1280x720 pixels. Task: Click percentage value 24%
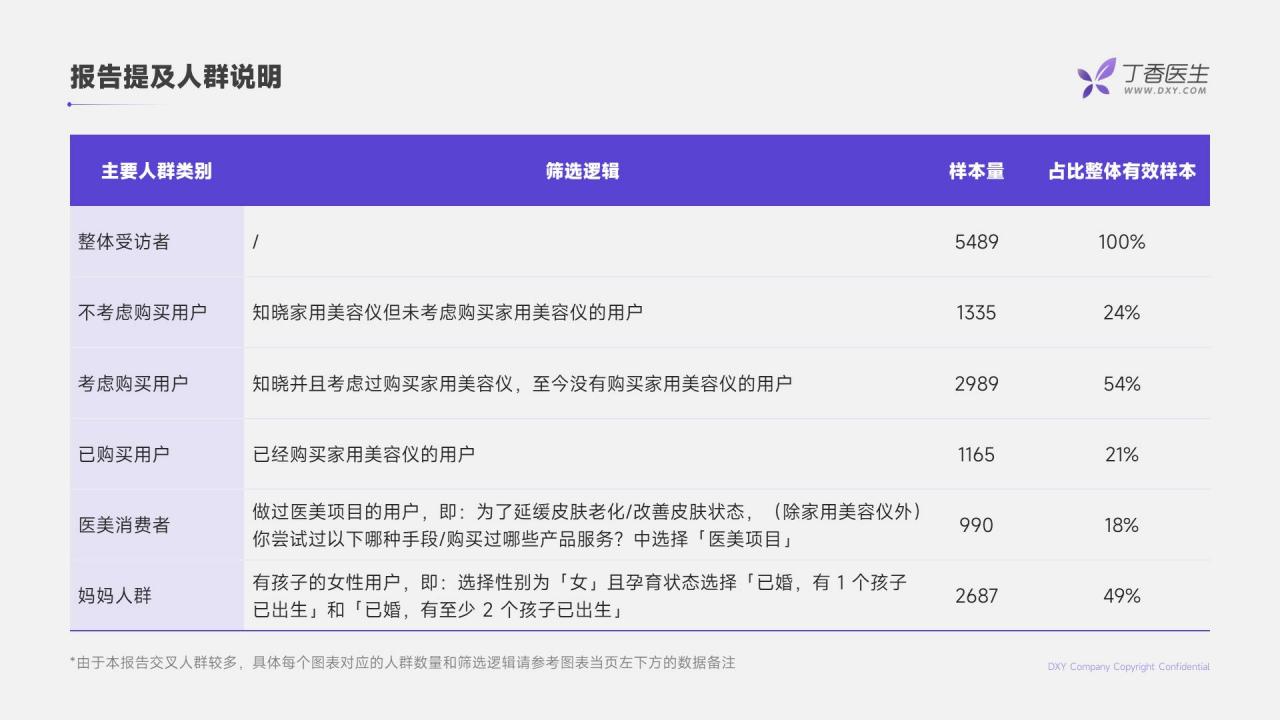point(1122,312)
